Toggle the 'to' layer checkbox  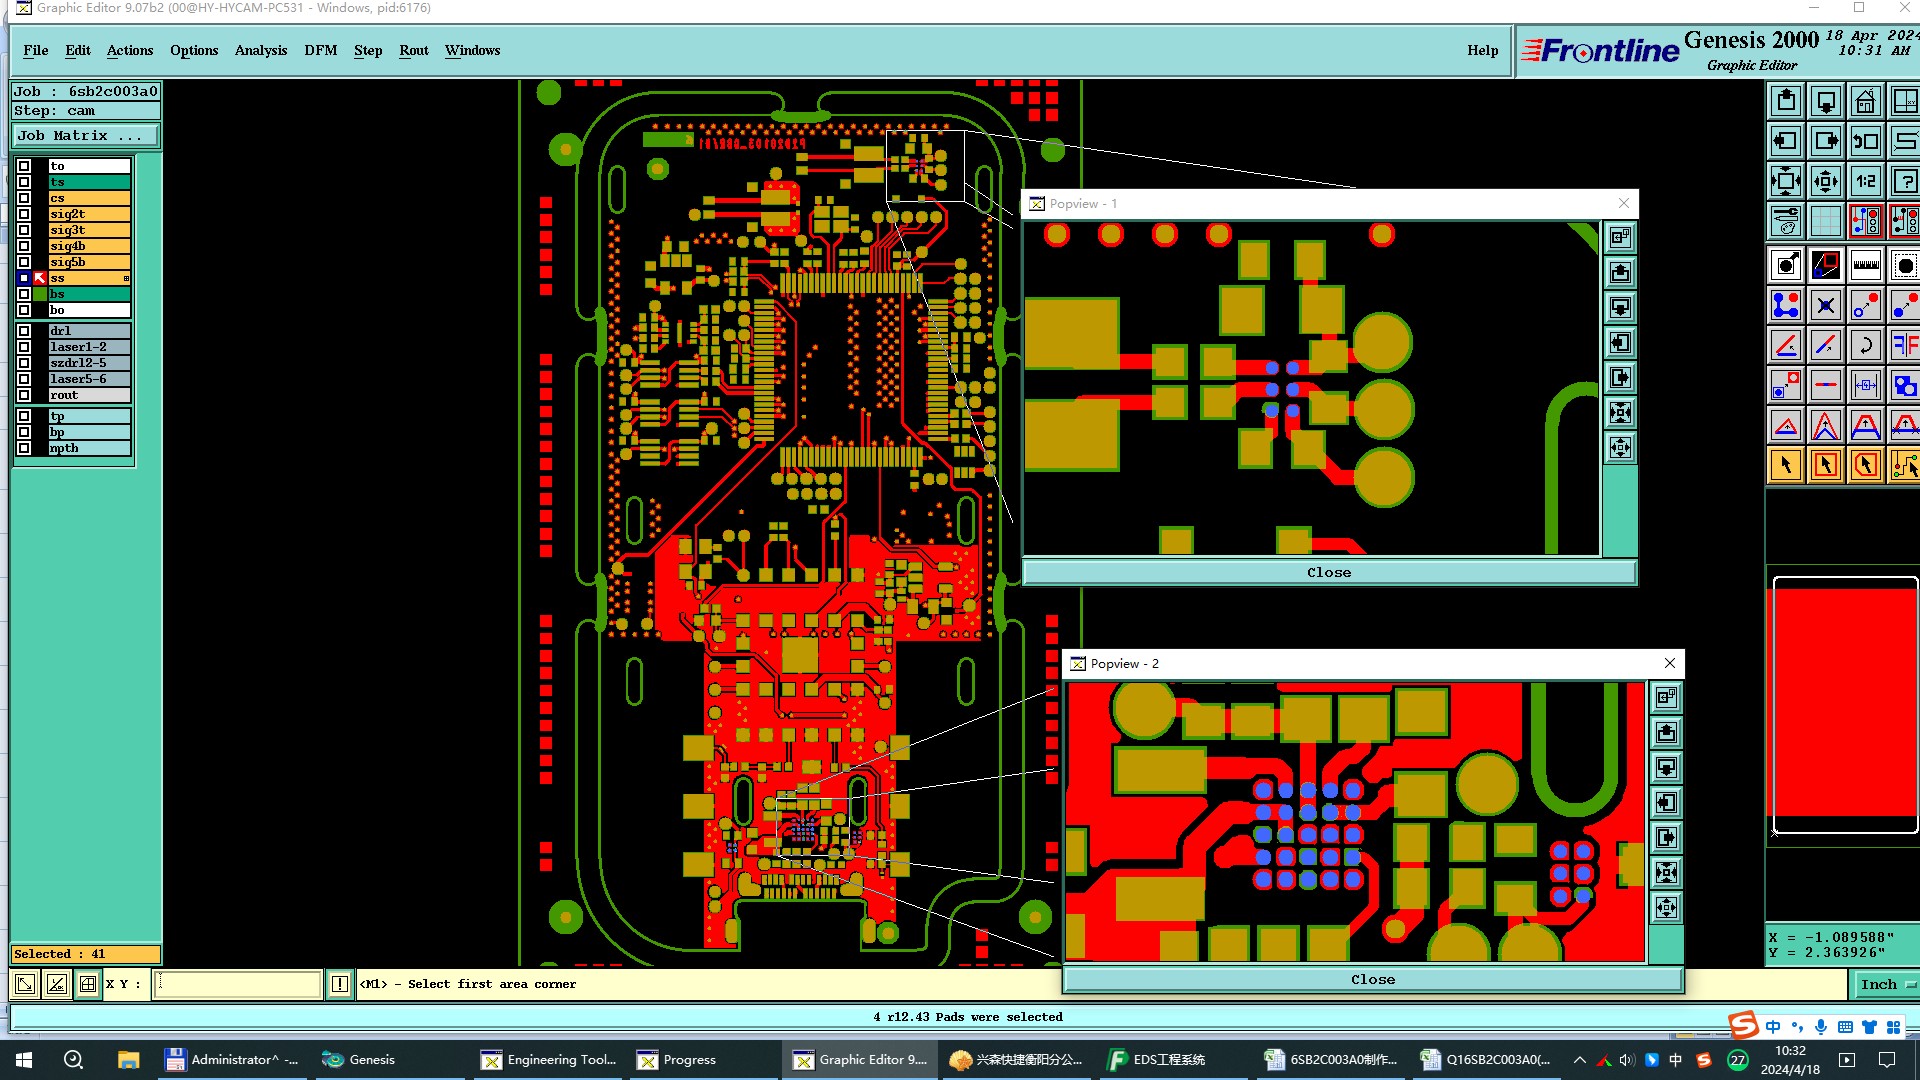24,166
